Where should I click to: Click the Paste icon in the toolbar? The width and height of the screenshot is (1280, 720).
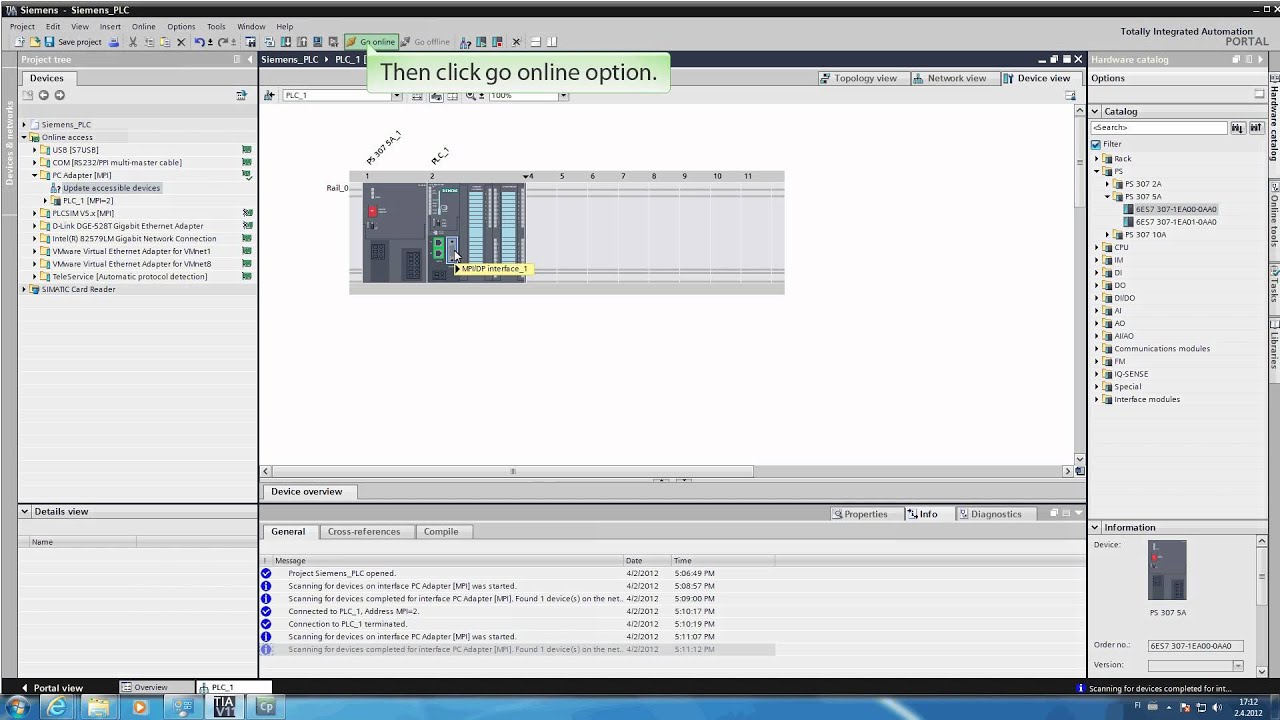[x=165, y=42]
